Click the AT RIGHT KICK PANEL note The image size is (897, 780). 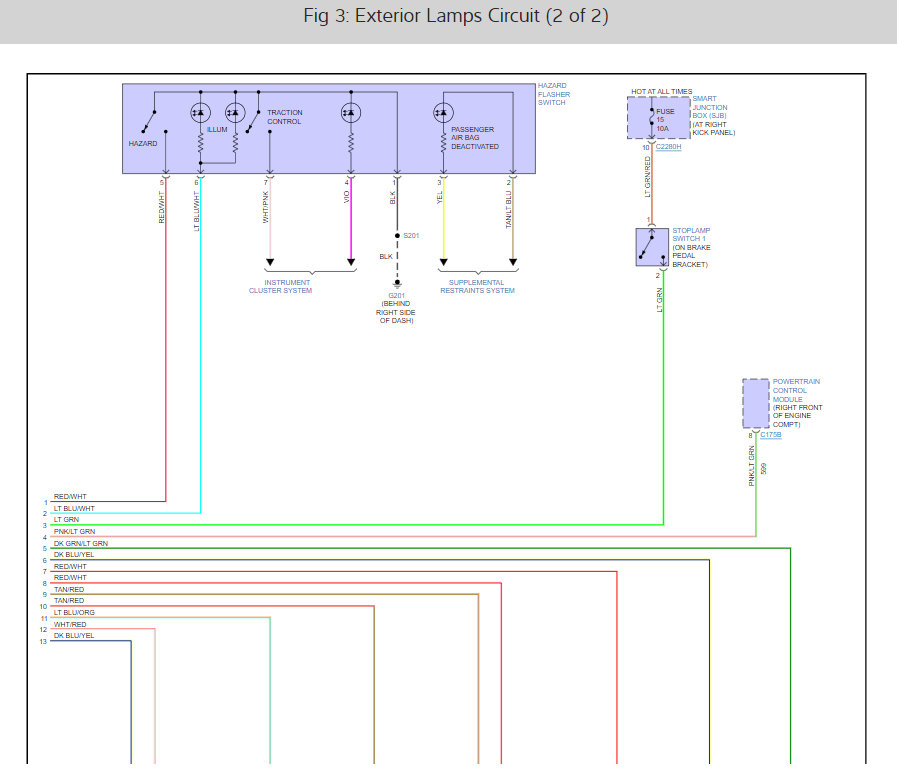coord(713,129)
